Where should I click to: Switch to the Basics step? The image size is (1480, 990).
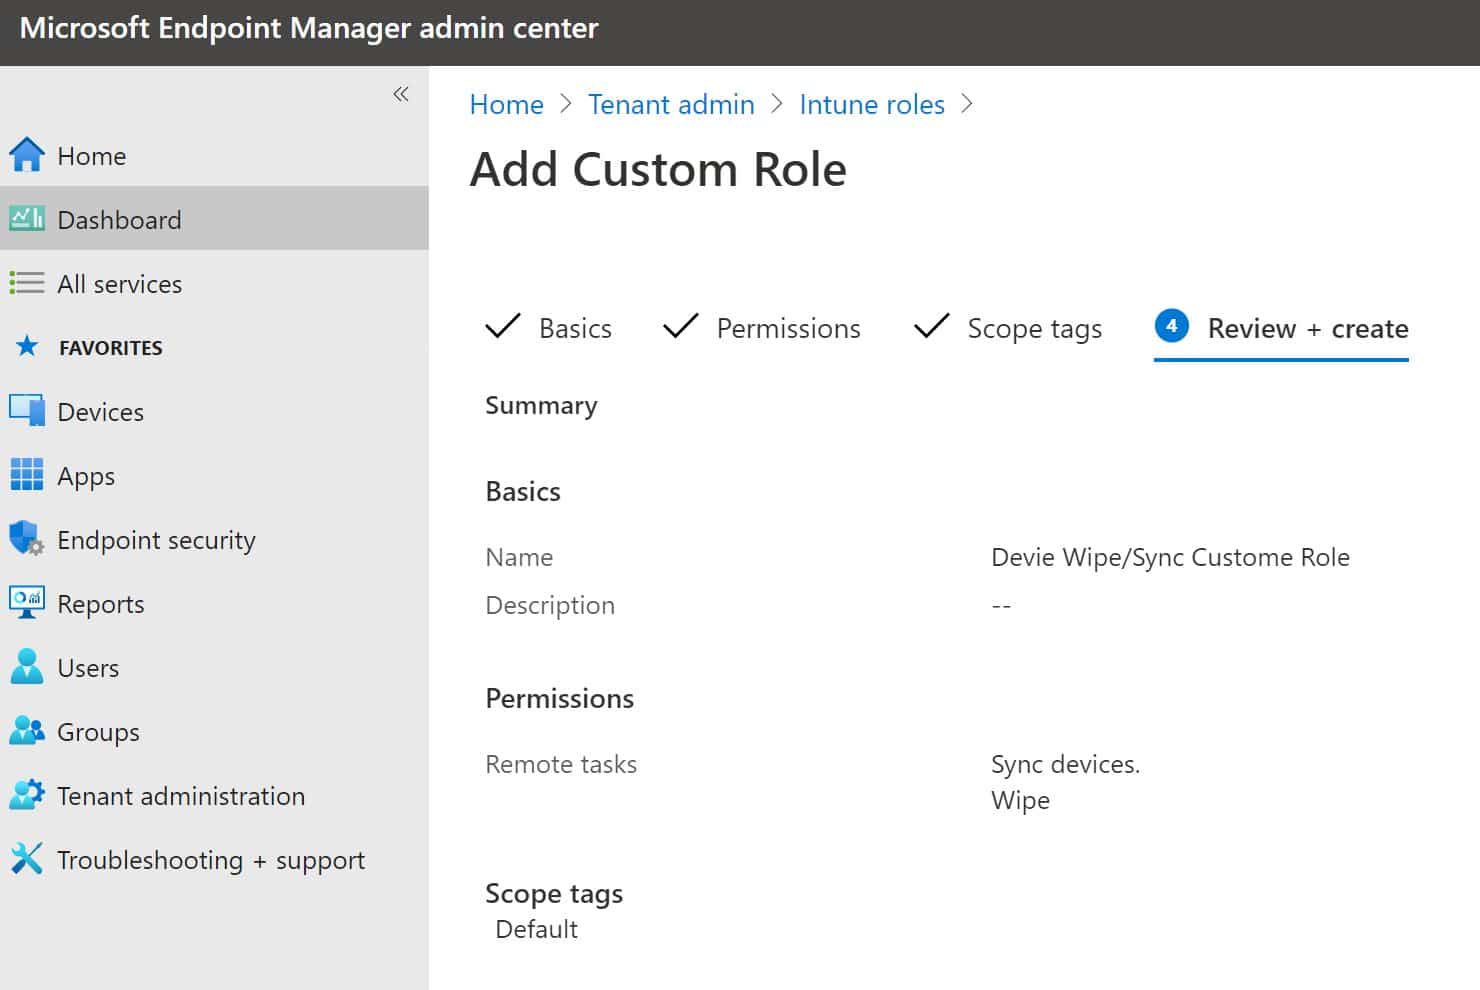(575, 328)
